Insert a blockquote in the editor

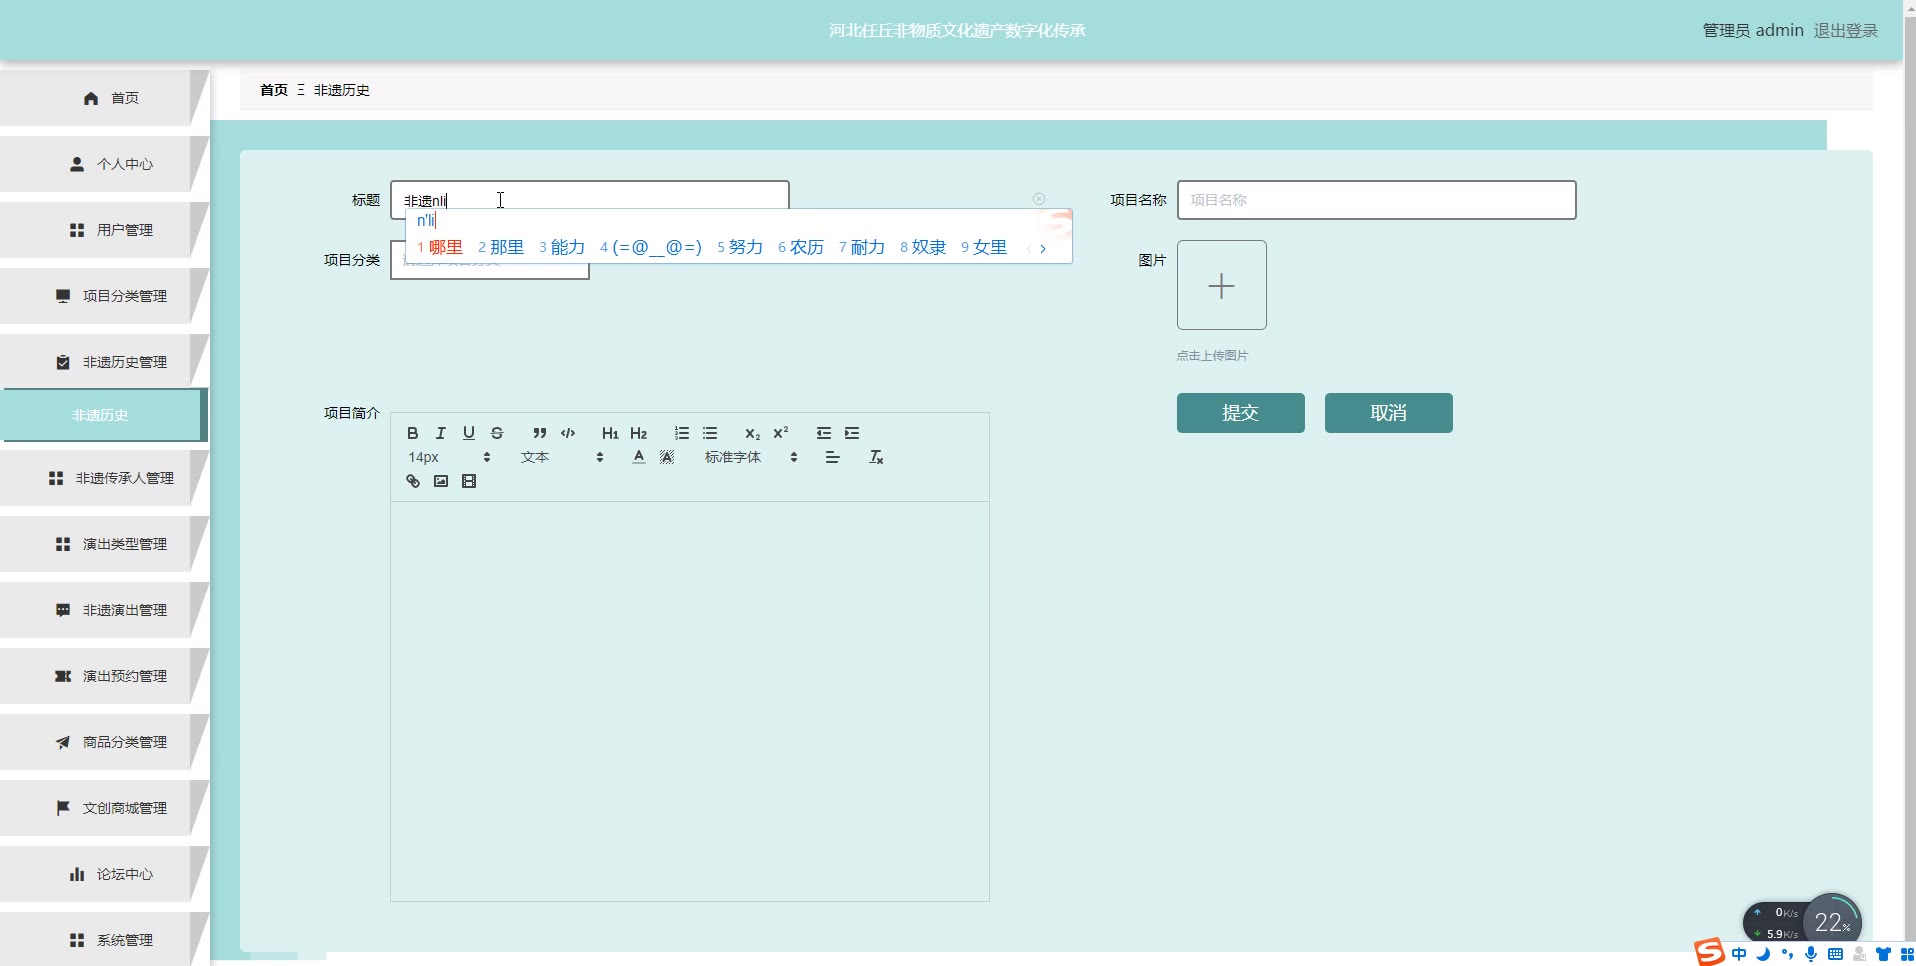tap(540, 433)
